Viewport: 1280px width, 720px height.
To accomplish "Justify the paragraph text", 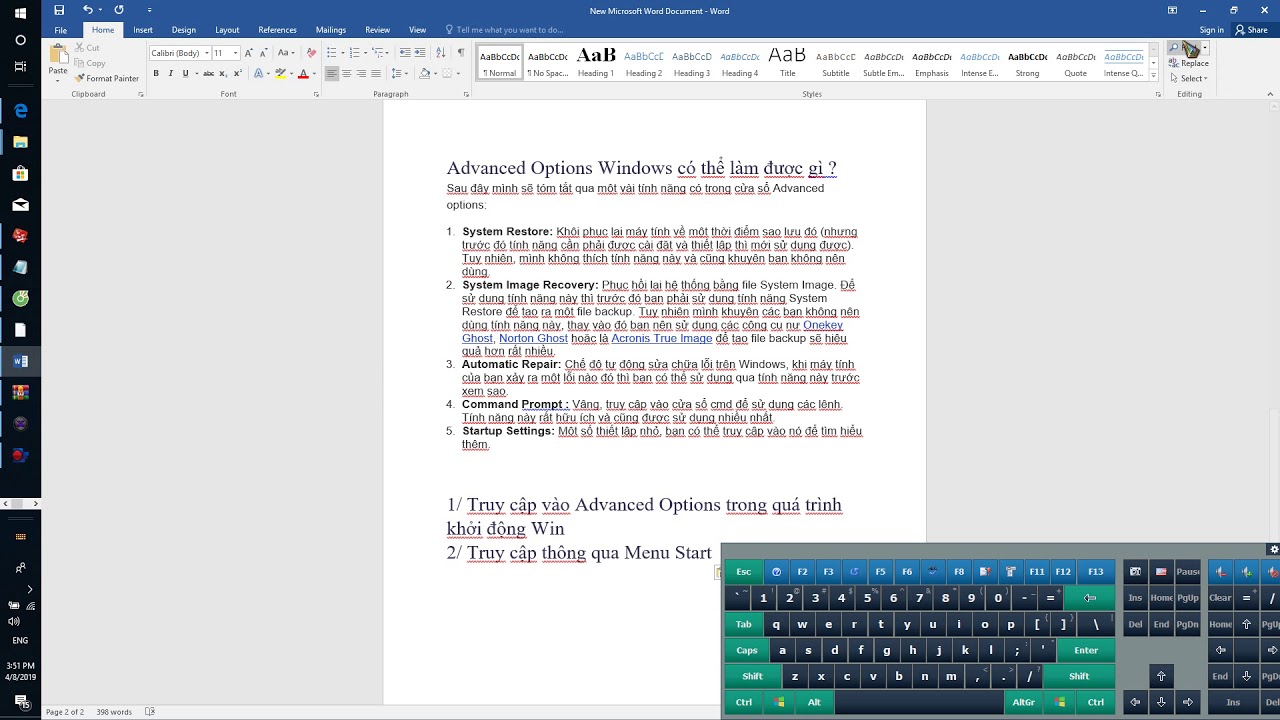I will [376, 73].
